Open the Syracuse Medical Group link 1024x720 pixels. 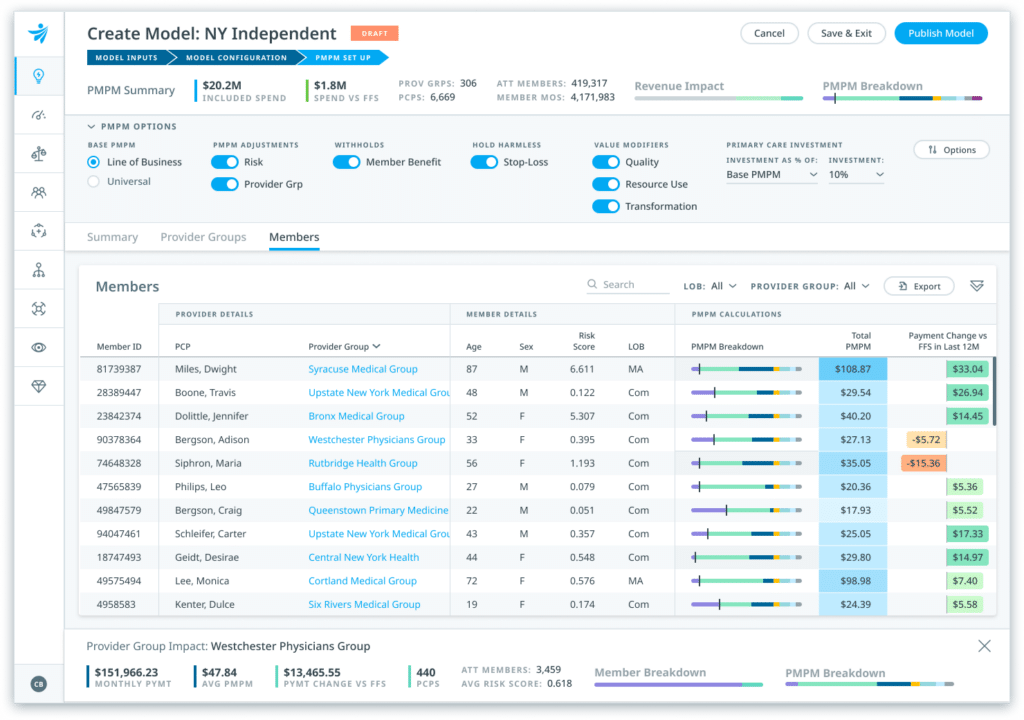[364, 367]
